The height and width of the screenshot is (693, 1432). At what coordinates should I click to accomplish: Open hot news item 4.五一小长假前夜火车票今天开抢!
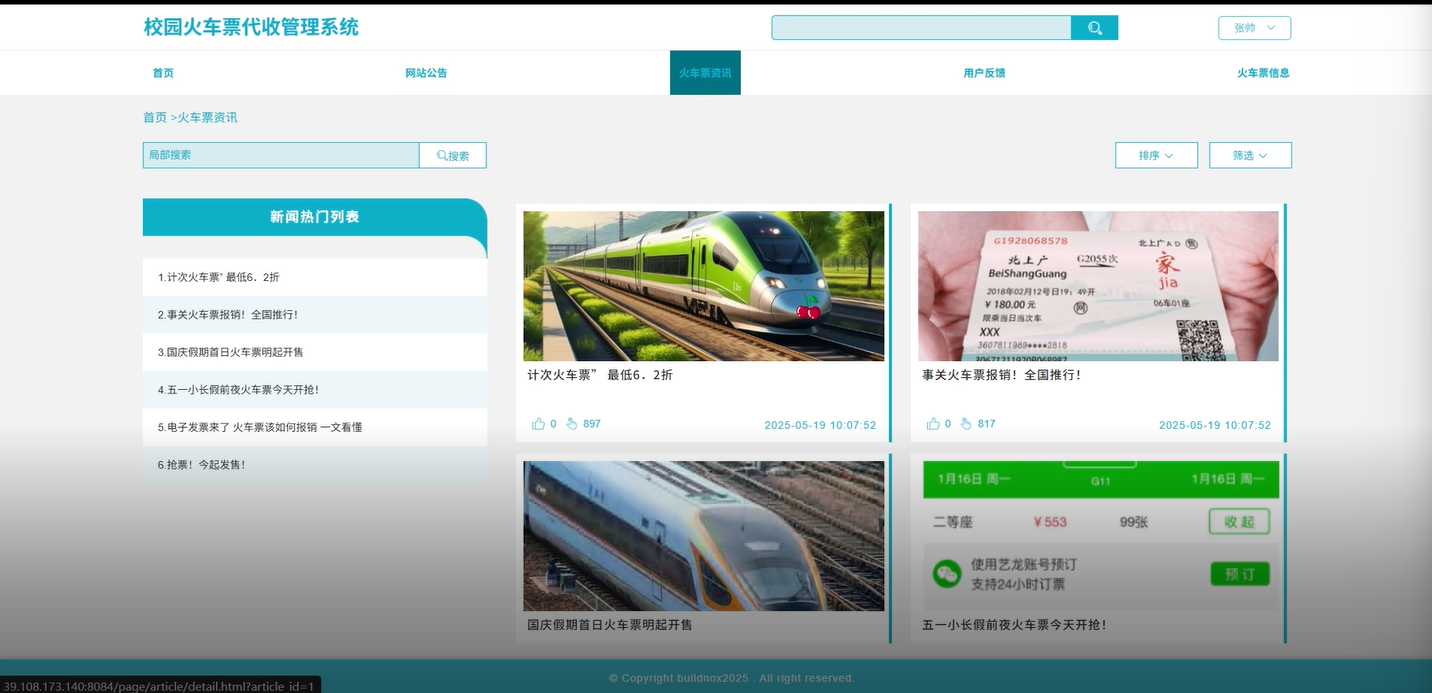[315, 390]
